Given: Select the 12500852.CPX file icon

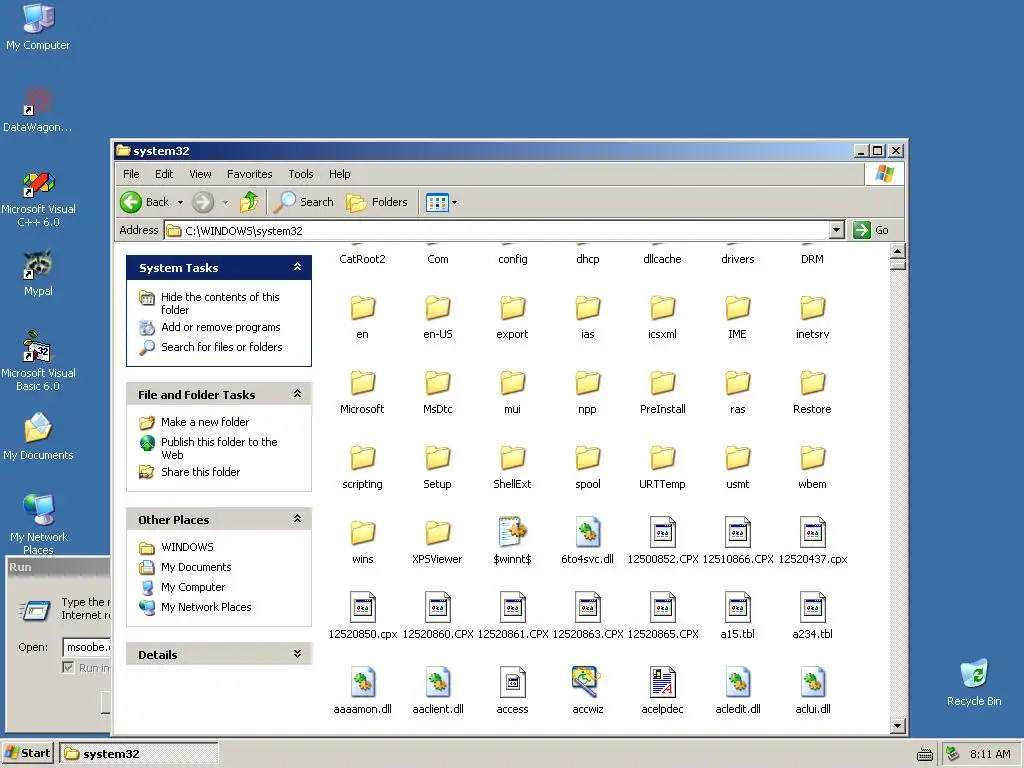Looking at the screenshot, I should (x=662, y=532).
